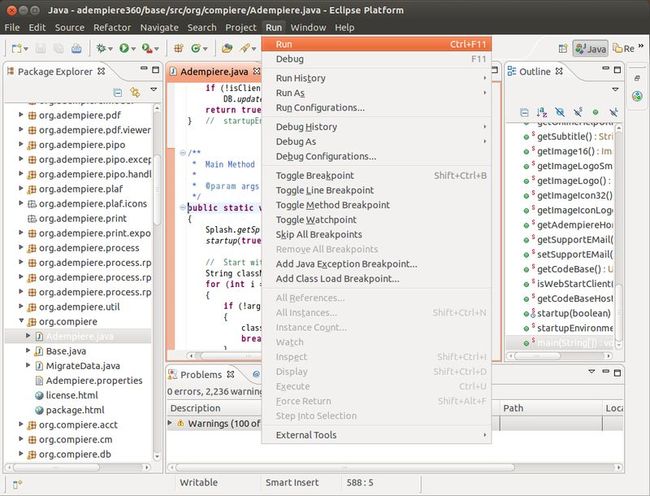Switch to the Re perspective button
This screenshot has width=650, height=496.
pos(624,48)
